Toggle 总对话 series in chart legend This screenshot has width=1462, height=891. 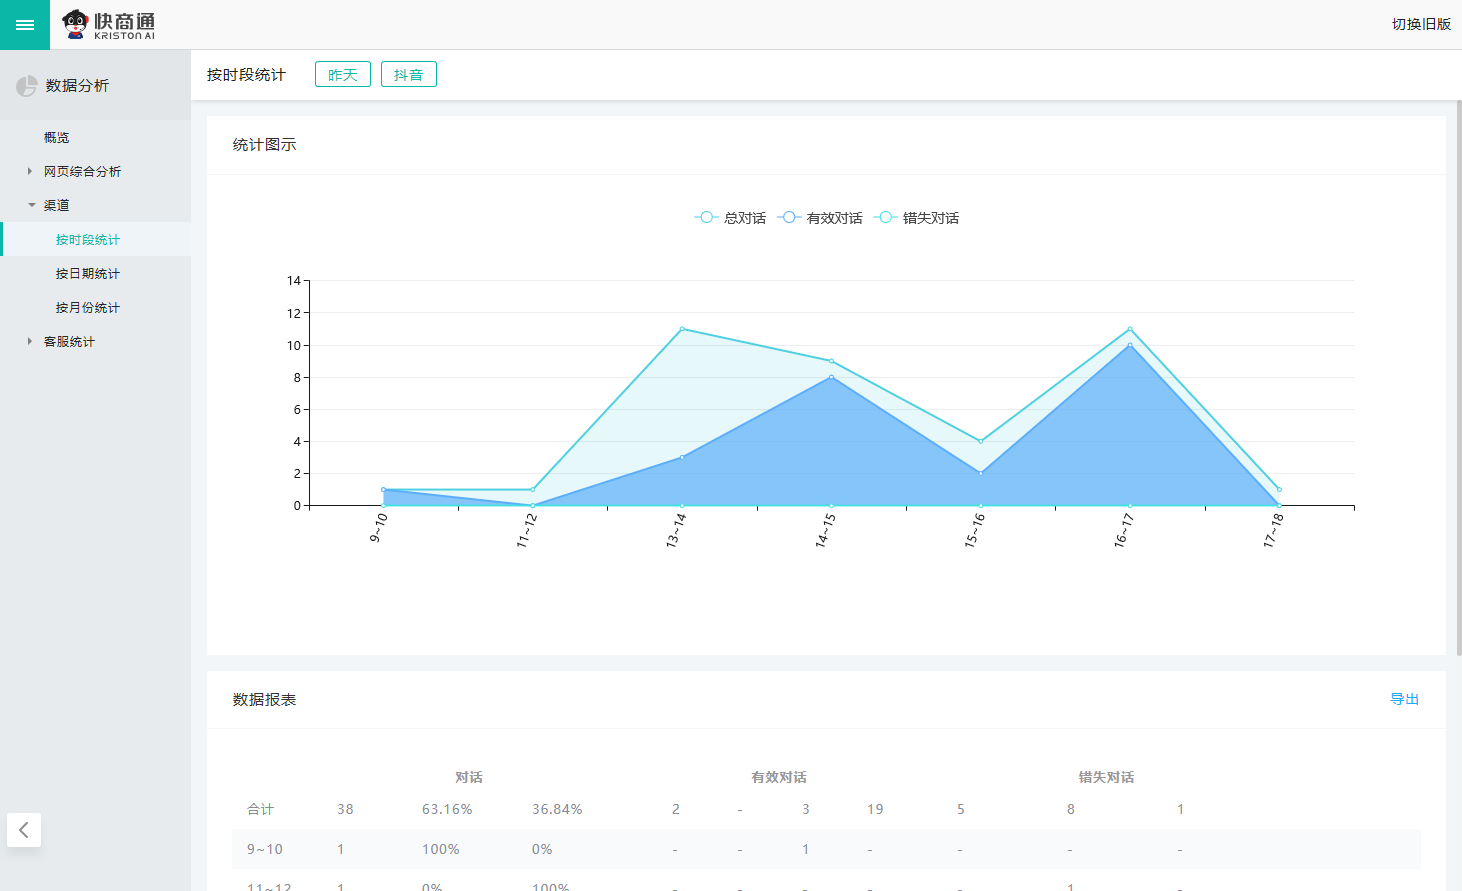pyautogui.click(x=731, y=218)
